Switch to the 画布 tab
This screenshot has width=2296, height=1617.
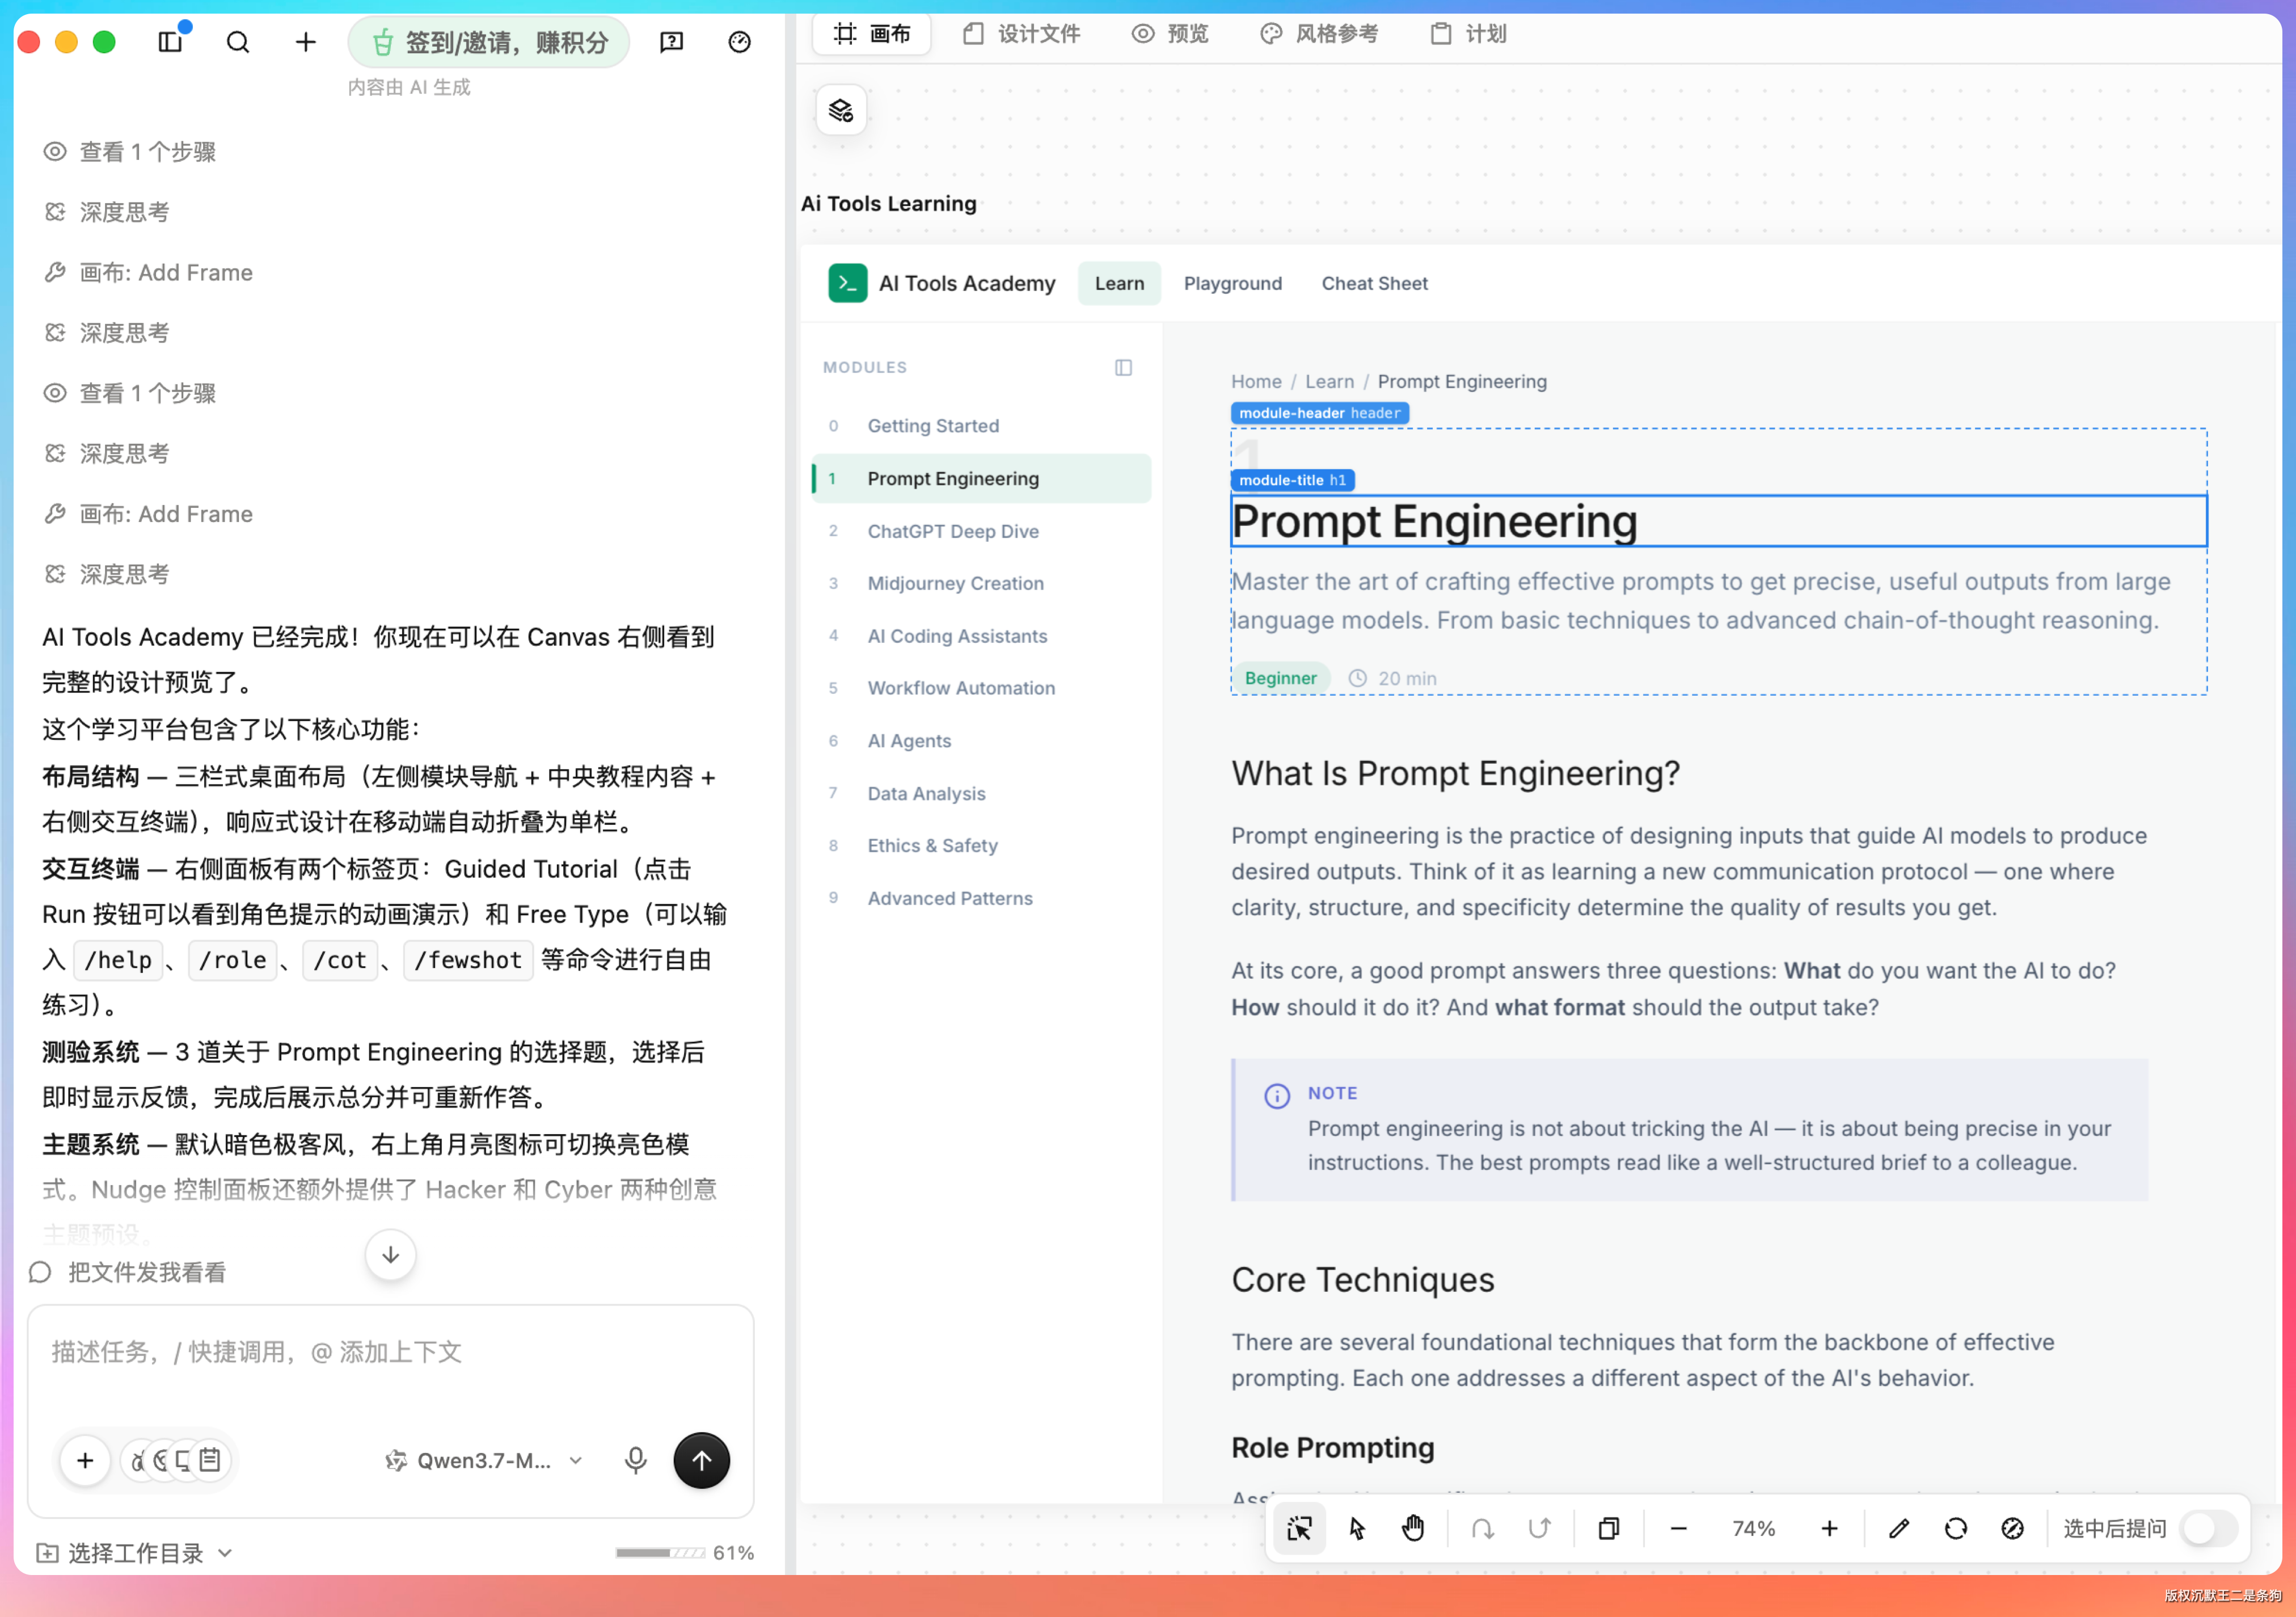click(872, 34)
